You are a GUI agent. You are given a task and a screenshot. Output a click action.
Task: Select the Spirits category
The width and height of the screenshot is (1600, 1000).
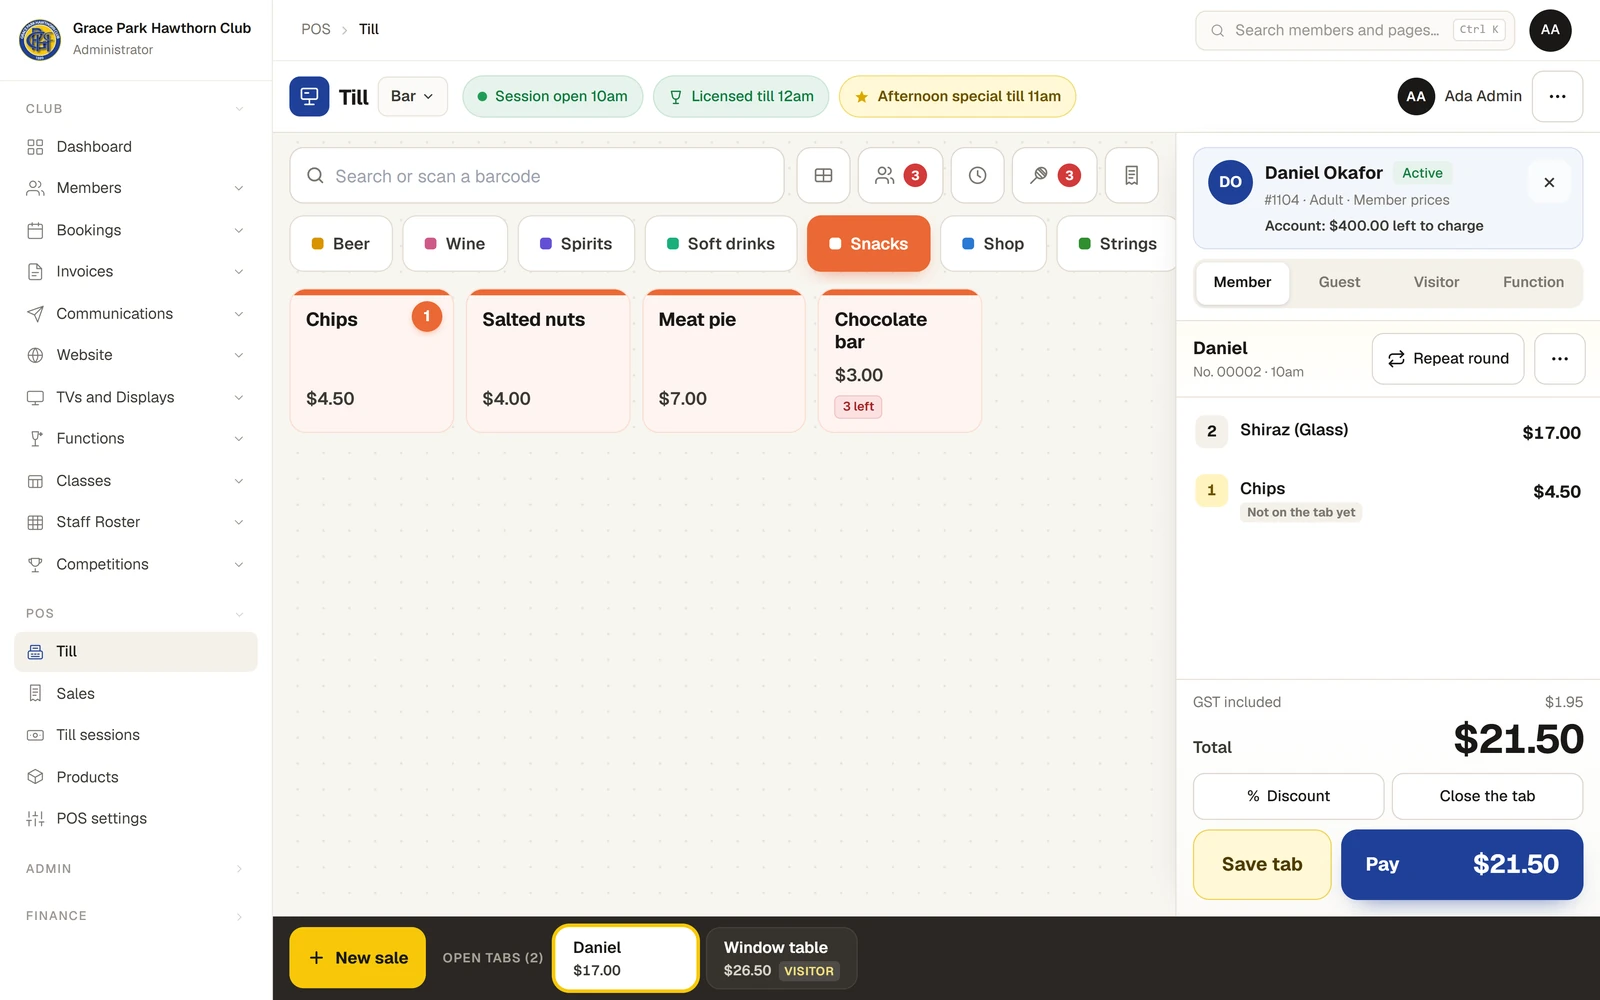[x=576, y=244]
